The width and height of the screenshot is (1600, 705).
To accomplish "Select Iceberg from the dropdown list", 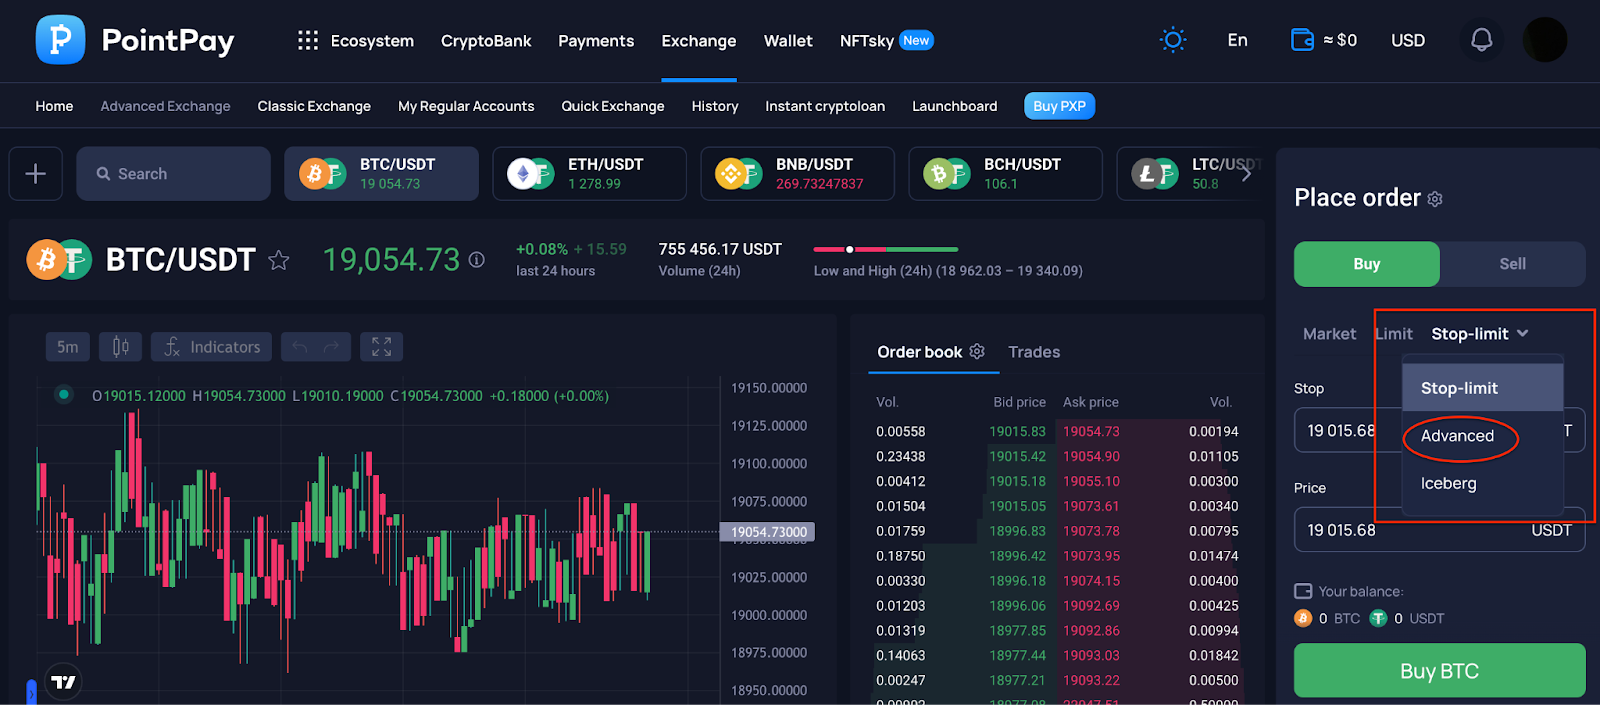I will click(x=1483, y=484).
